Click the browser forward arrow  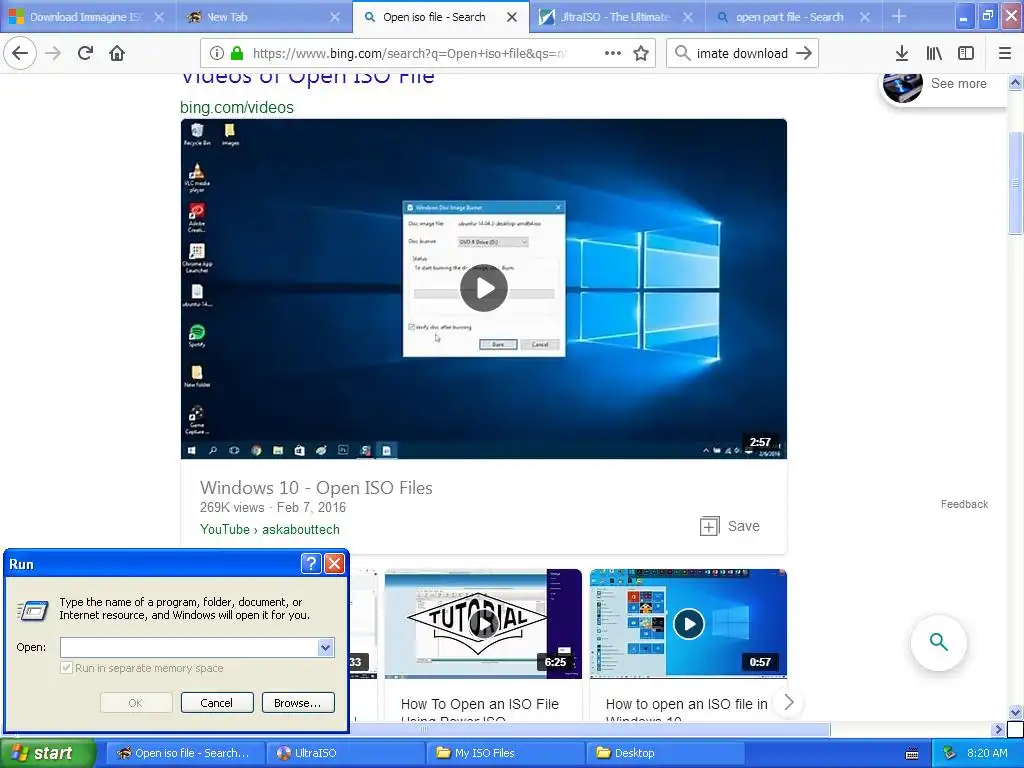pyautogui.click(x=53, y=53)
